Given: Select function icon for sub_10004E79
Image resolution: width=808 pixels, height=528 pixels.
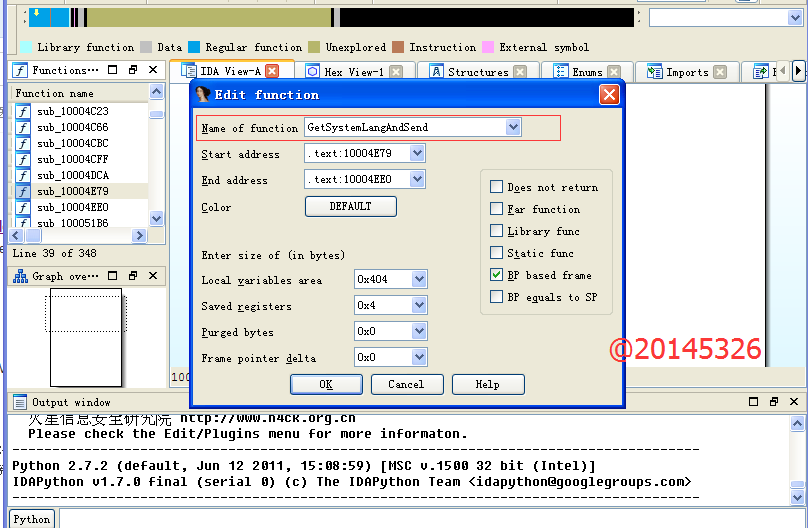Looking at the screenshot, I should click(x=23, y=191).
